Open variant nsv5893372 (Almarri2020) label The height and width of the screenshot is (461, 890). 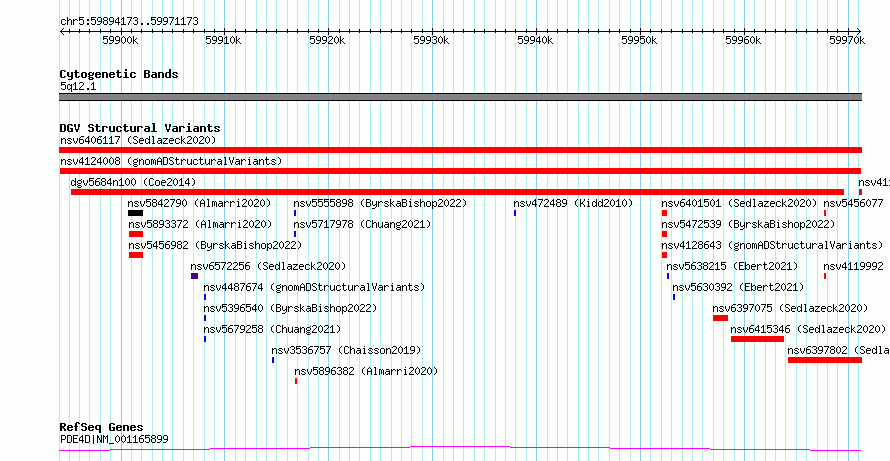pyautogui.click(x=200, y=224)
